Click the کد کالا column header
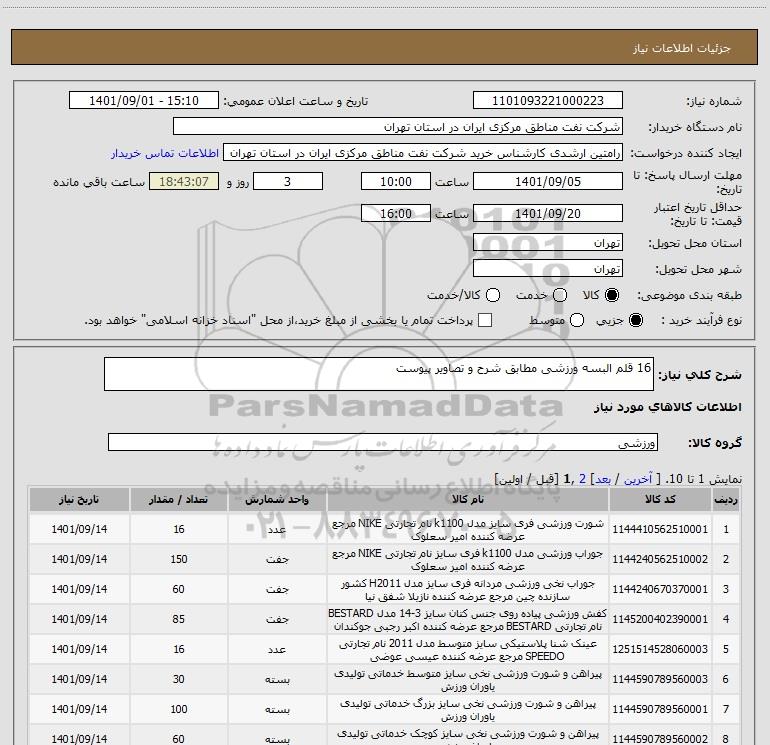The image size is (770, 745). click(x=660, y=500)
